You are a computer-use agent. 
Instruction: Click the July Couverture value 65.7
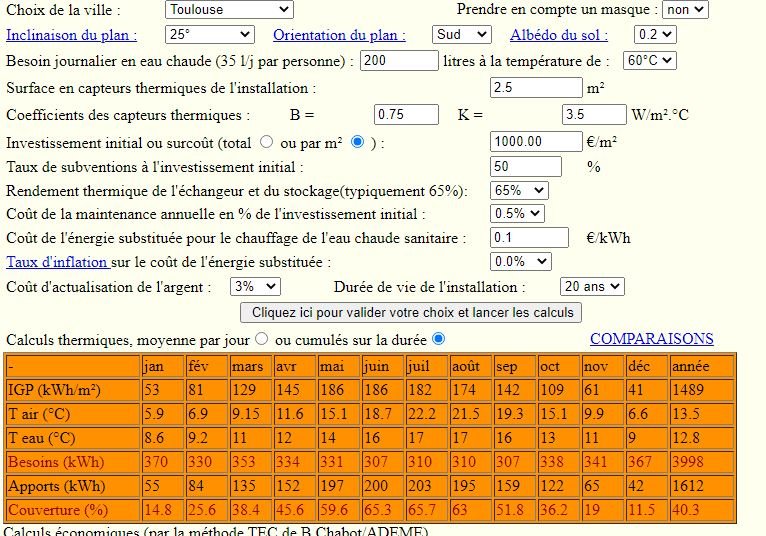(427, 510)
